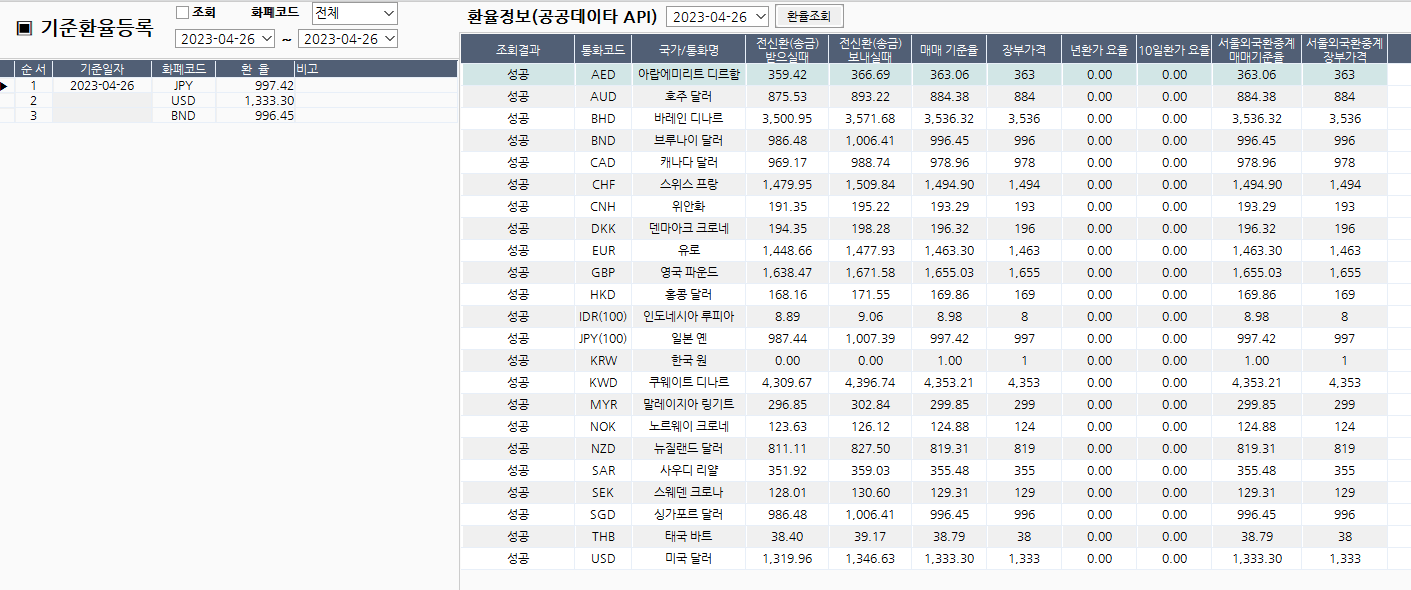Click the 서울외국환중계 매매기준율 column header
The height and width of the screenshot is (590, 1411).
pyautogui.click(x=1256, y=49)
